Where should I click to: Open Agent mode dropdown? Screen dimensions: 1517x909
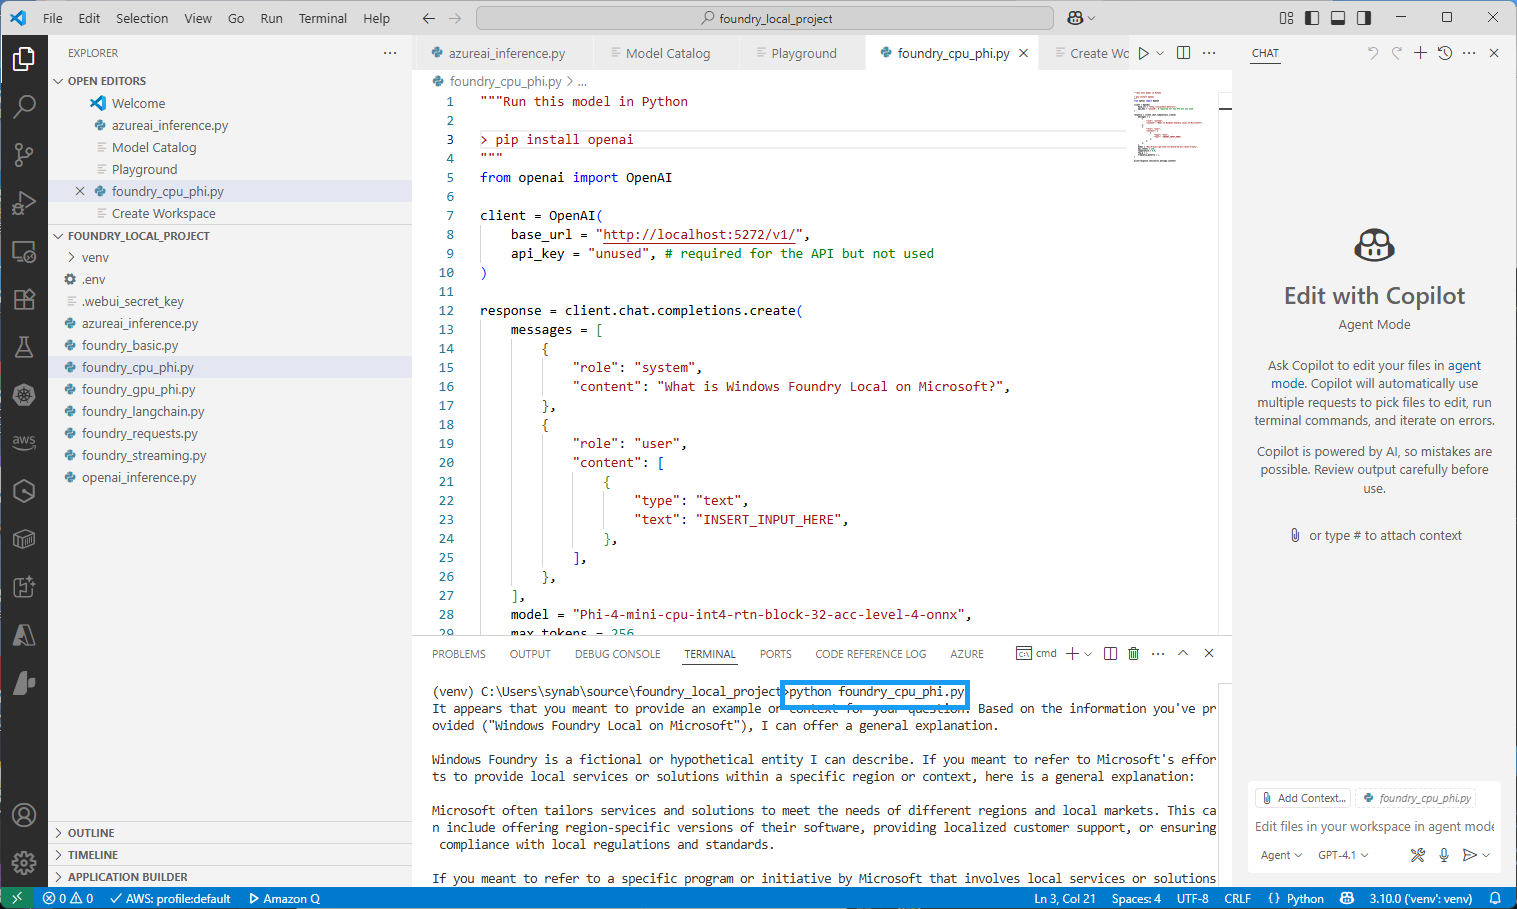1281,855
